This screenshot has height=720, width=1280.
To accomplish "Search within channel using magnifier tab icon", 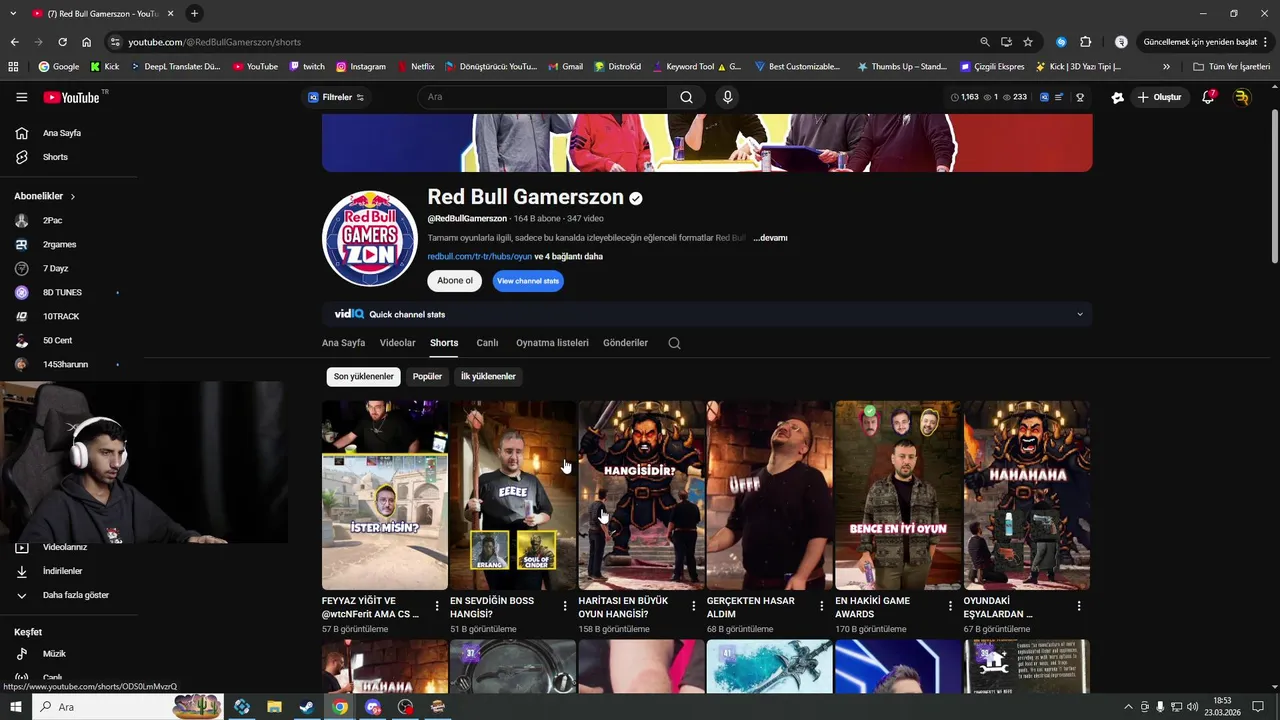I will point(674,343).
